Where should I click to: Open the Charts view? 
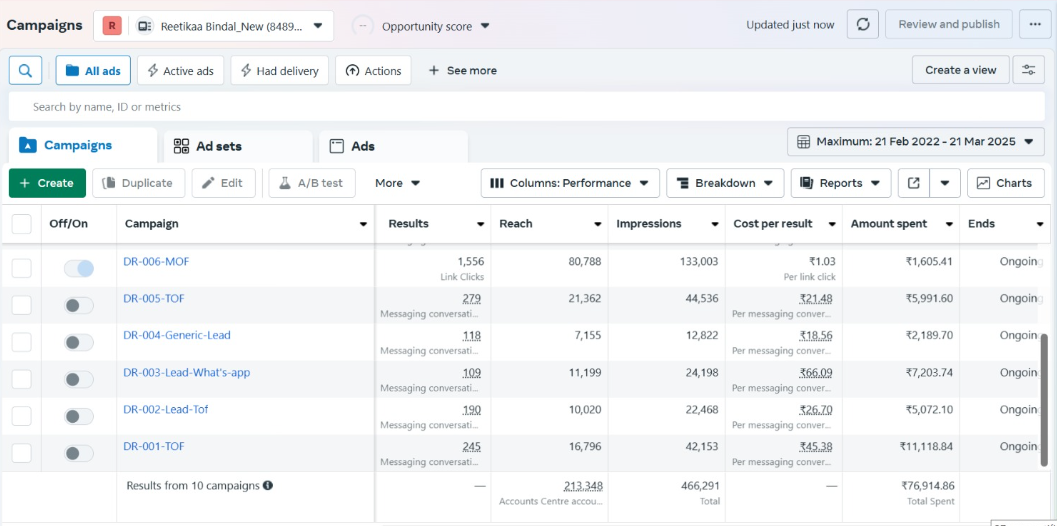pos(1005,183)
